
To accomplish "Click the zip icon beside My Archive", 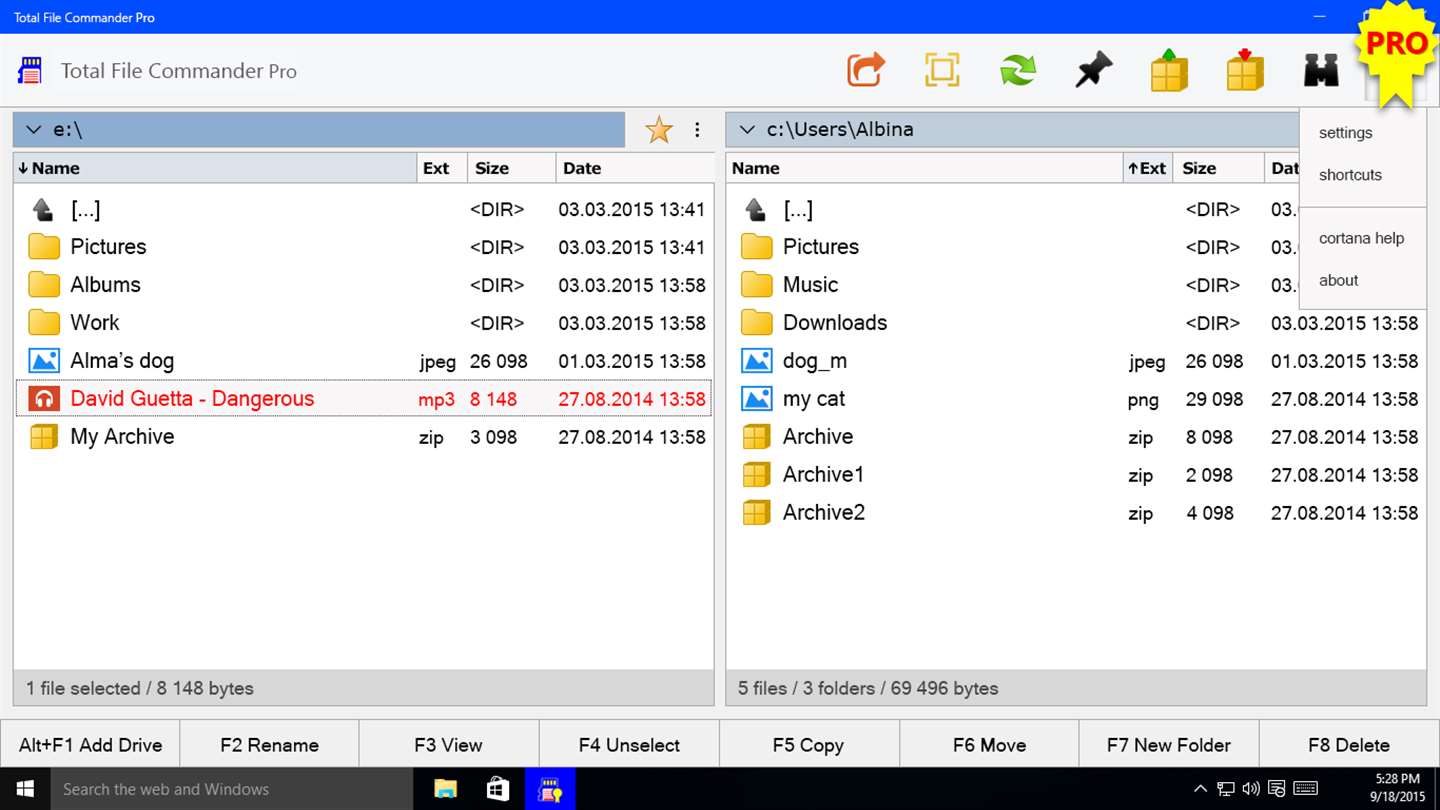I will tap(43, 437).
